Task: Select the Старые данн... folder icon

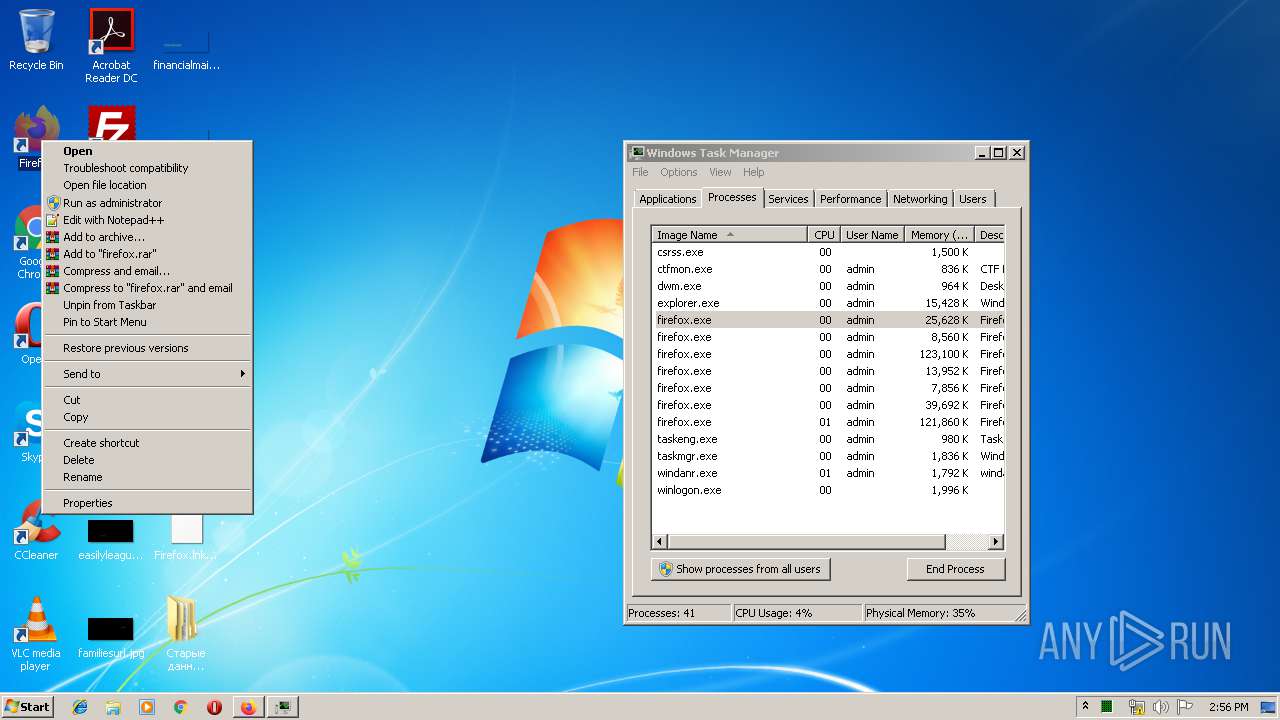Action: pos(186,634)
